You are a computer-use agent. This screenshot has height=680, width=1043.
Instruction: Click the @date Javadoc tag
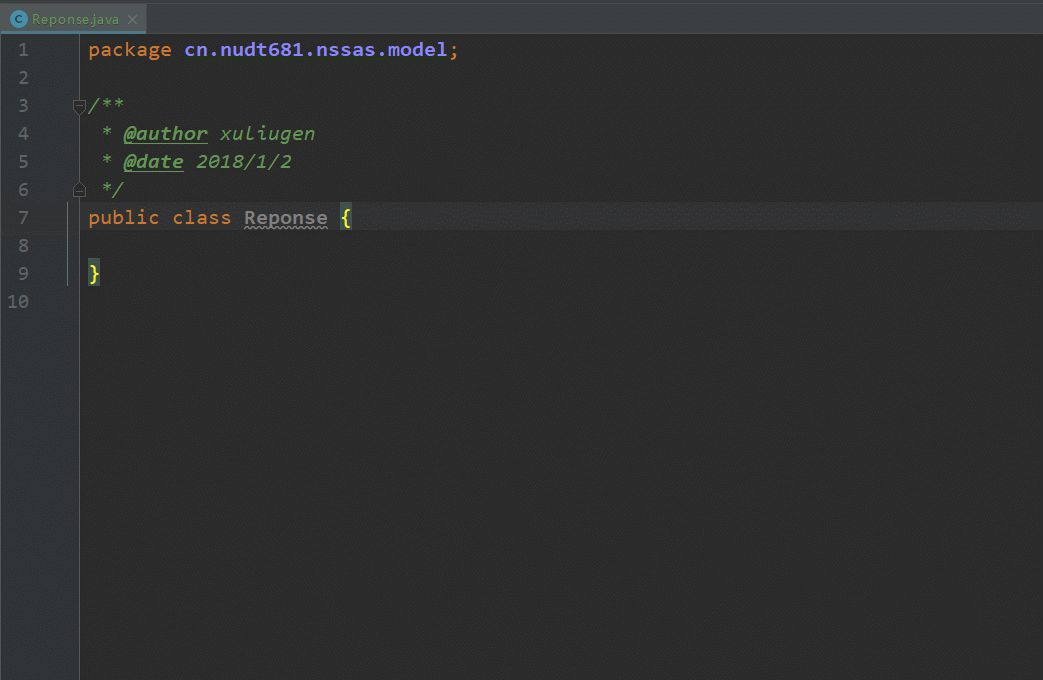pos(153,162)
